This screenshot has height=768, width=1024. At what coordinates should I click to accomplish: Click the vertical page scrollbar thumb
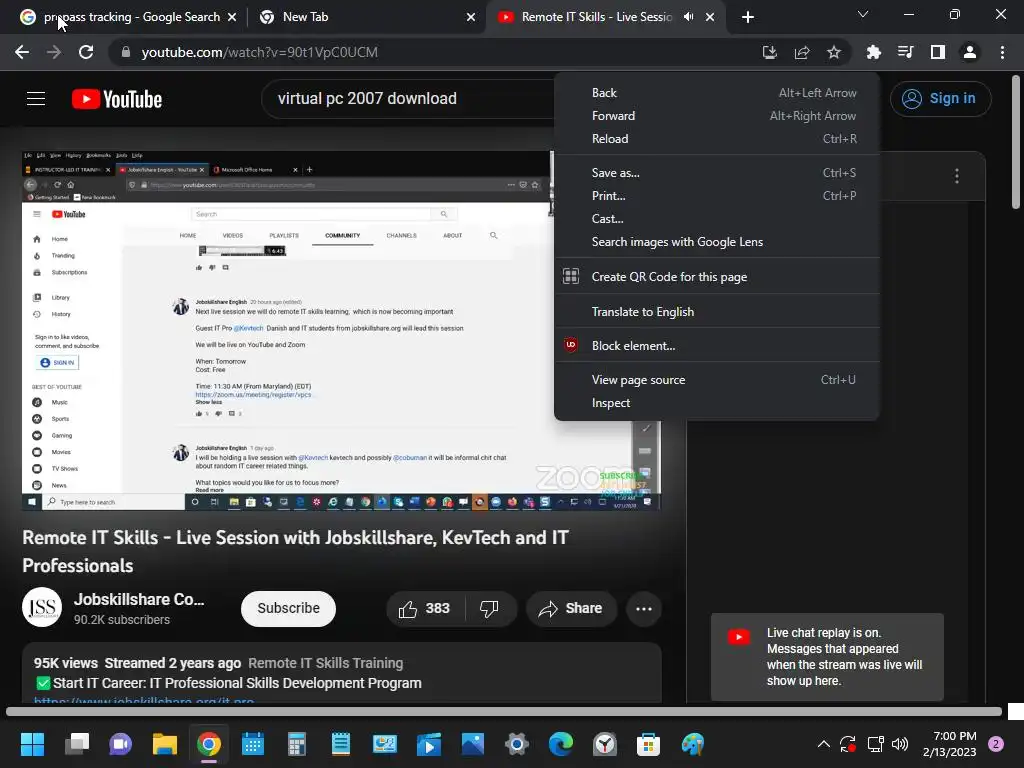pyautogui.click(x=1016, y=142)
